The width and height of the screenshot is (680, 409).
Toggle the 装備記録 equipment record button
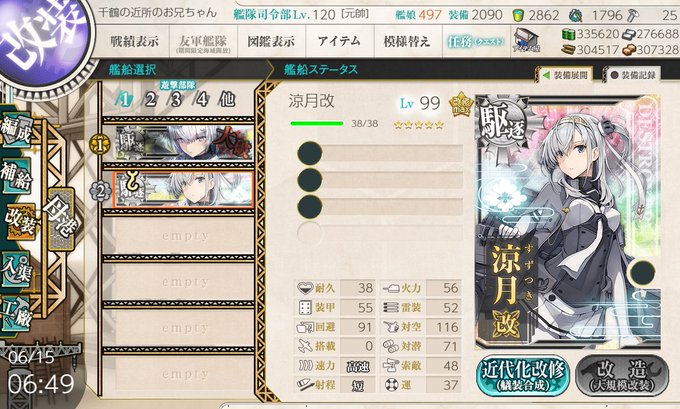633,75
